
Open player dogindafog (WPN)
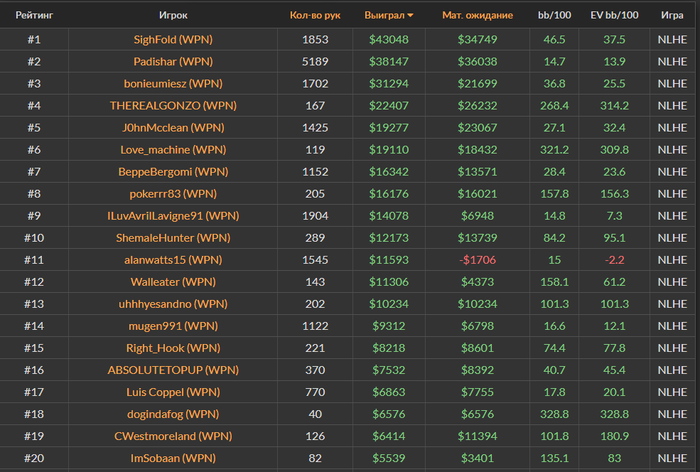173,414
